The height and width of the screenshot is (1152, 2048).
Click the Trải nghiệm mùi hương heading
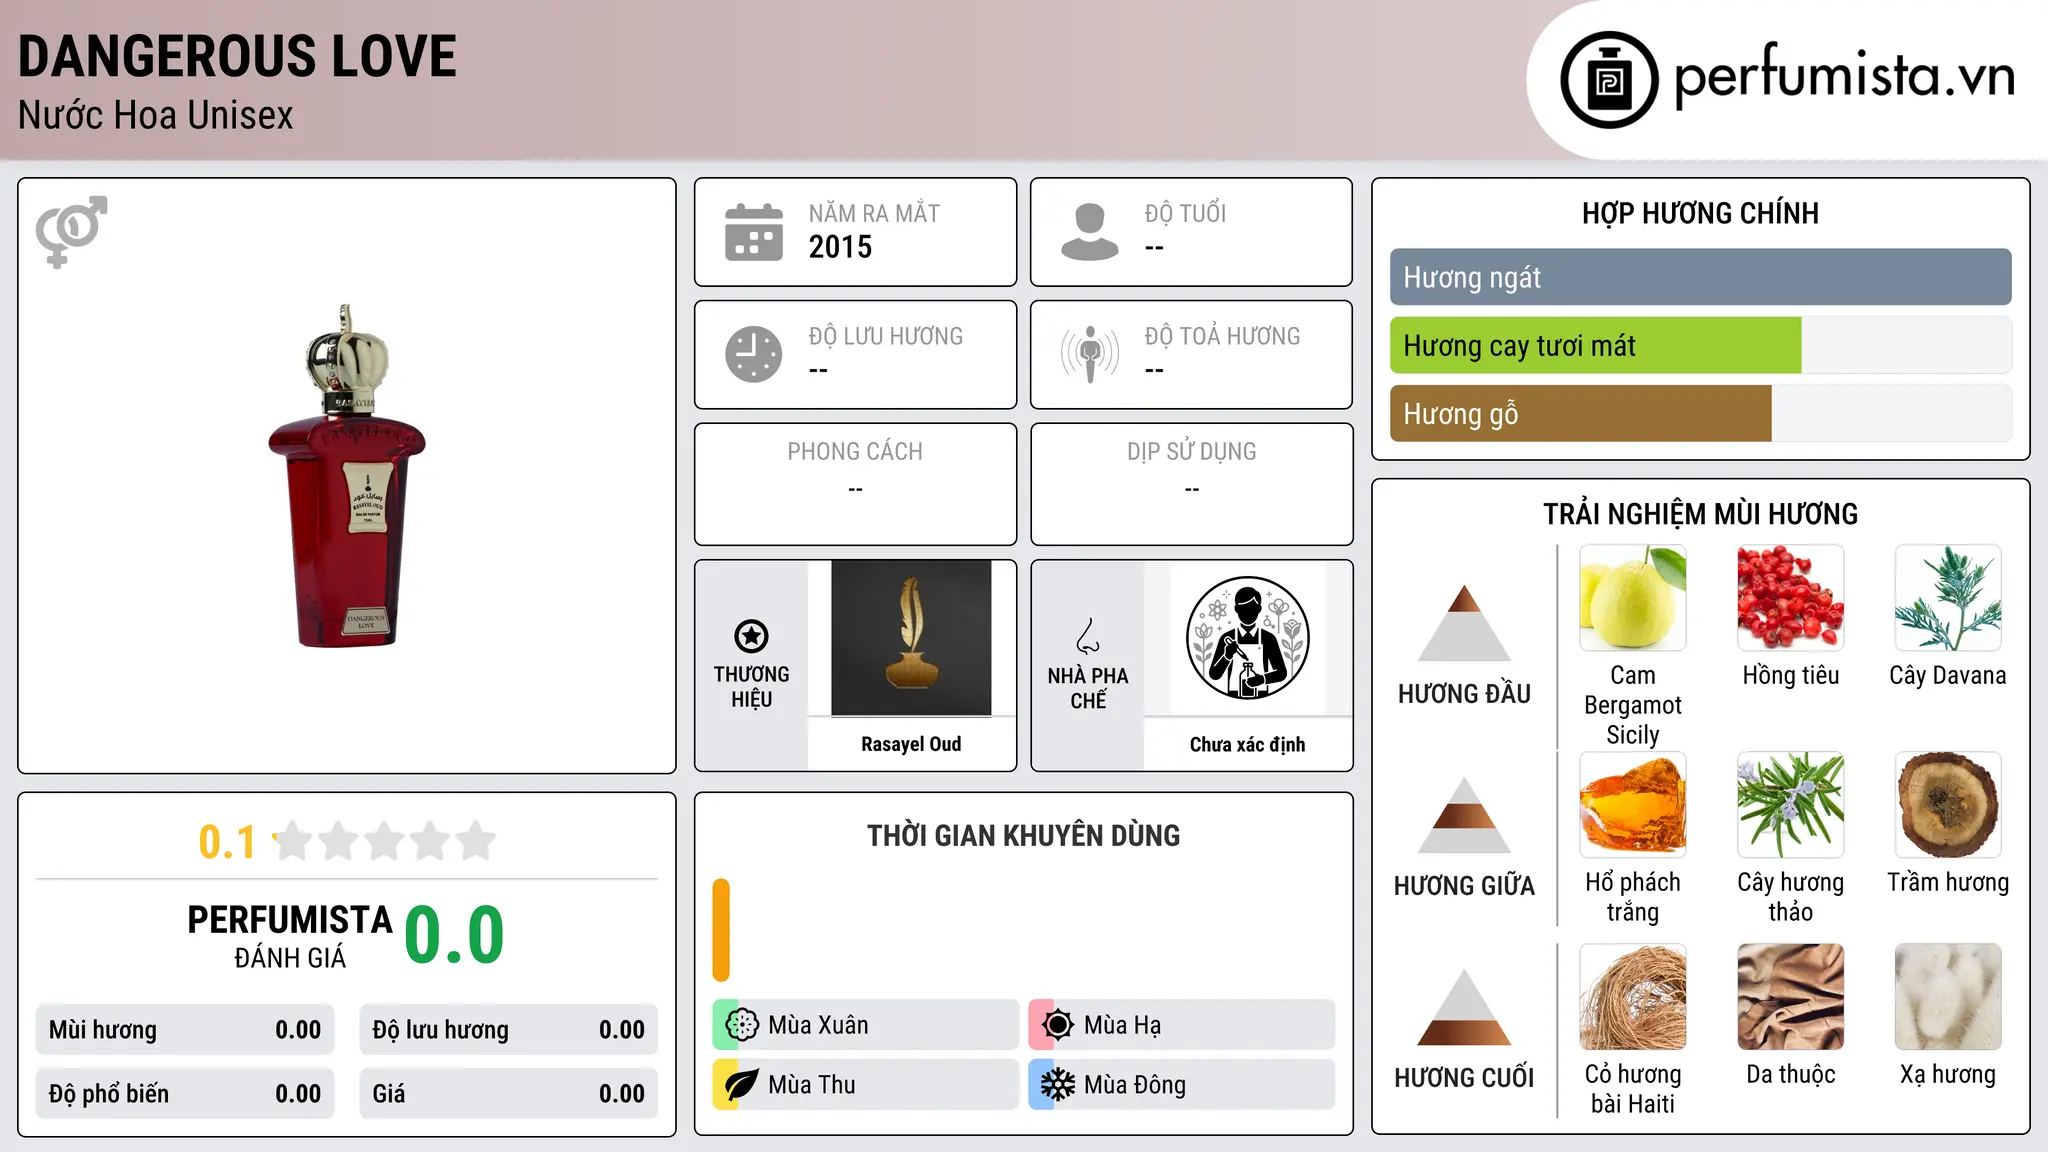[x=1700, y=514]
